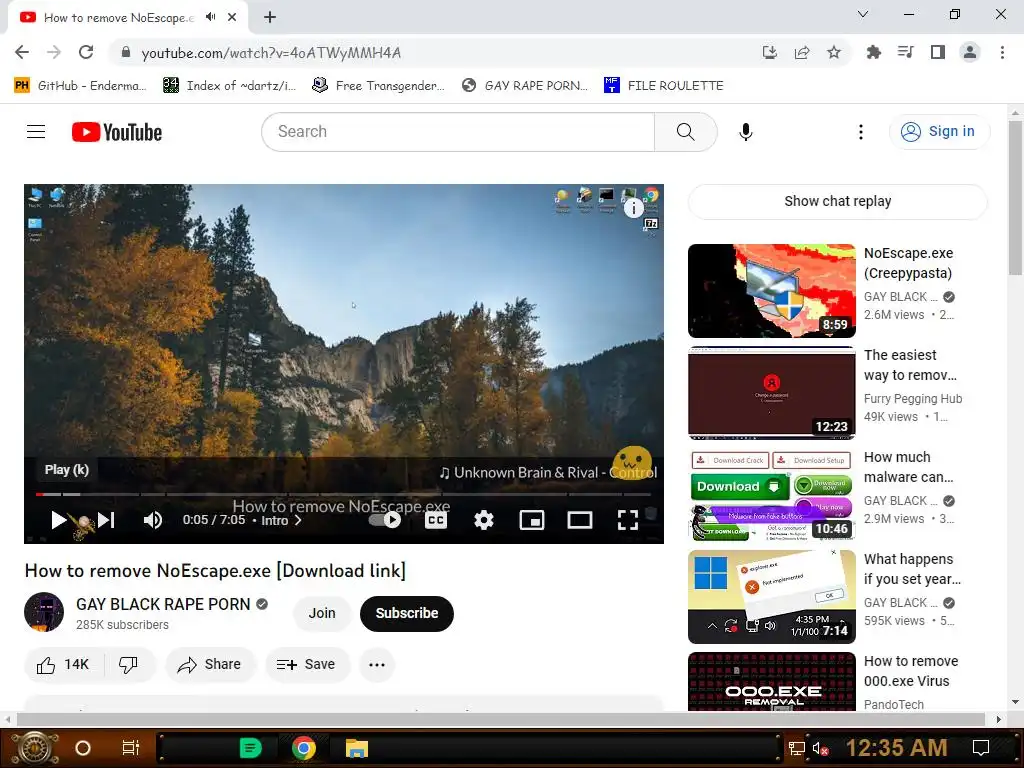This screenshot has width=1024, height=768.
Task: Open the channel avatar below the video
Action: pyautogui.click(x=44, y=613)
